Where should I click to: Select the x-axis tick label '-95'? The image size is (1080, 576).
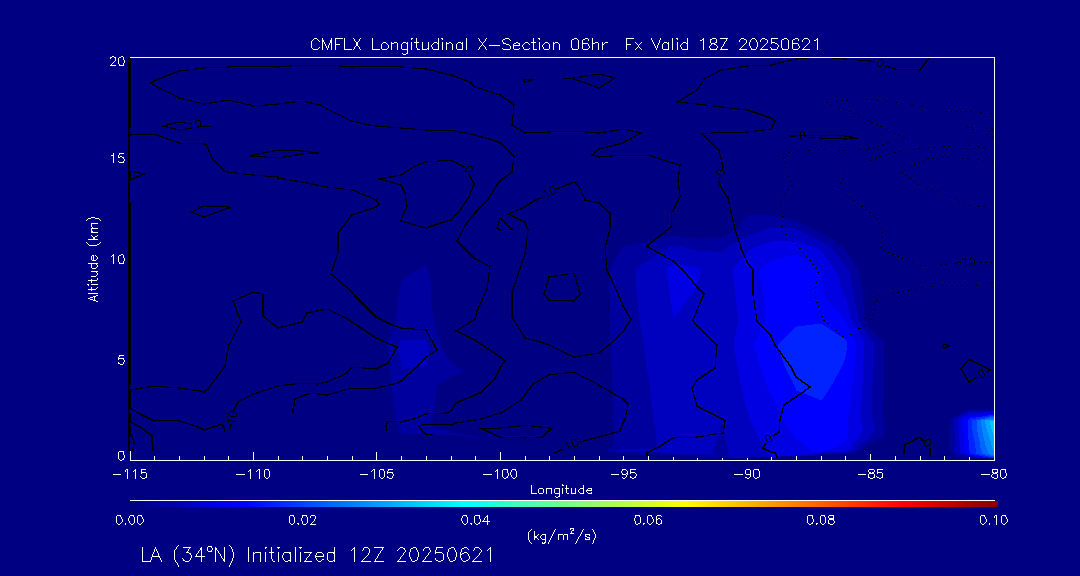(x=623, y=476)
